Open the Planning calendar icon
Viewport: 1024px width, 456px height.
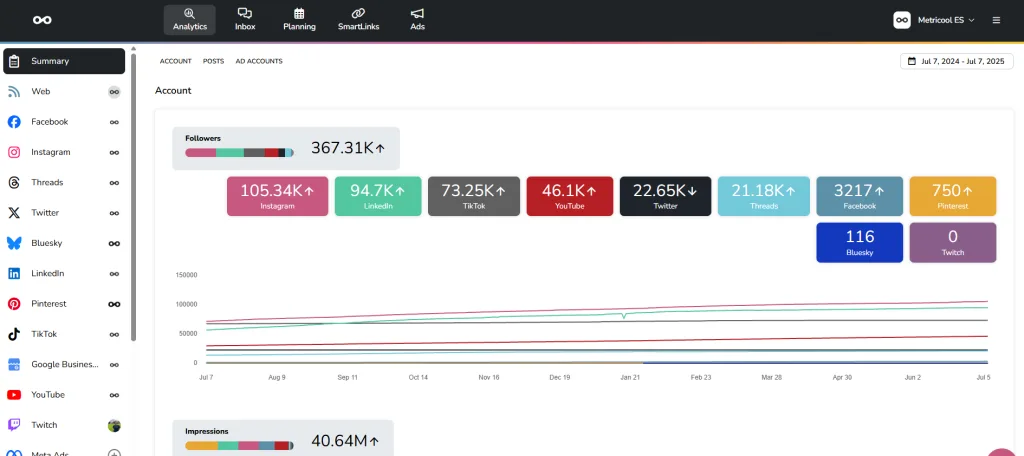click(x=299, y=14)
